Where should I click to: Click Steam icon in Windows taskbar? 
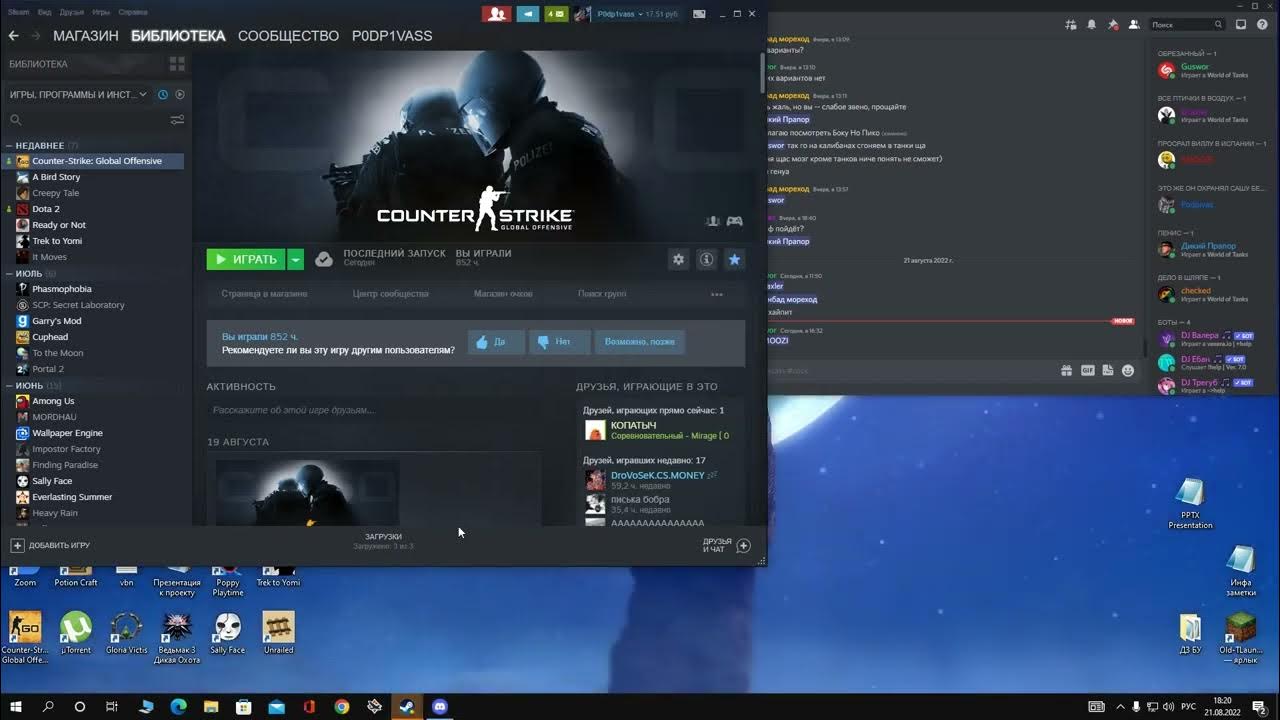407,706
